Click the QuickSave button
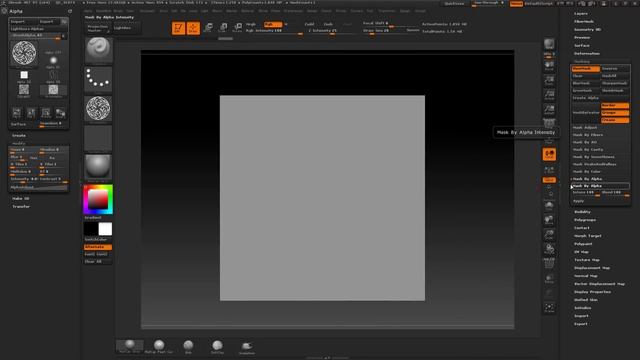The height and width of the screenshot is (360, 640). 454,4
